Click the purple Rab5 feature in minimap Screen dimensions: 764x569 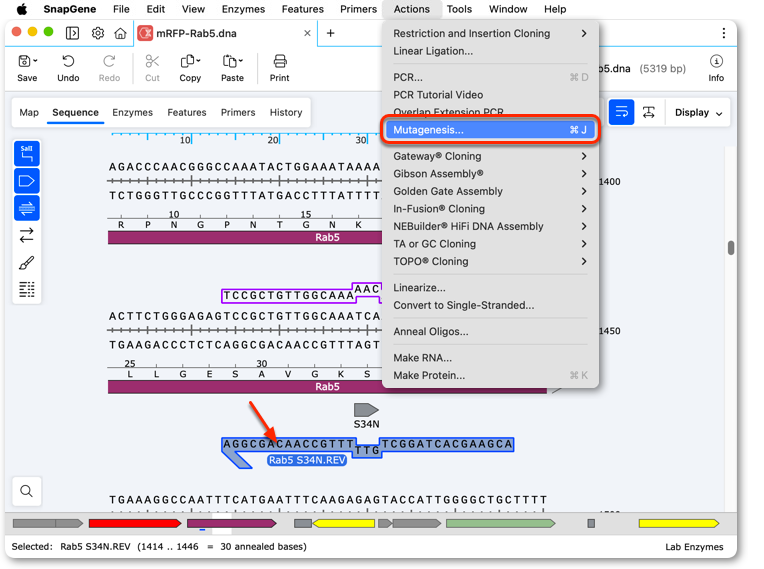point(232,523)
